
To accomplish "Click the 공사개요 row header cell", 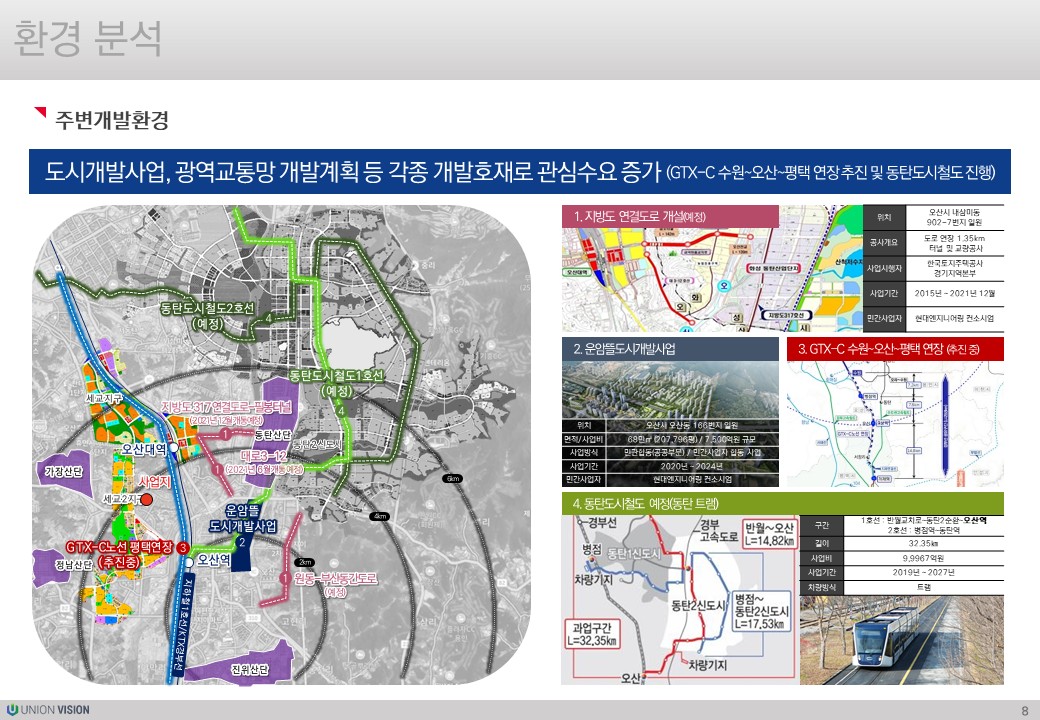I will tap(884, 243).
